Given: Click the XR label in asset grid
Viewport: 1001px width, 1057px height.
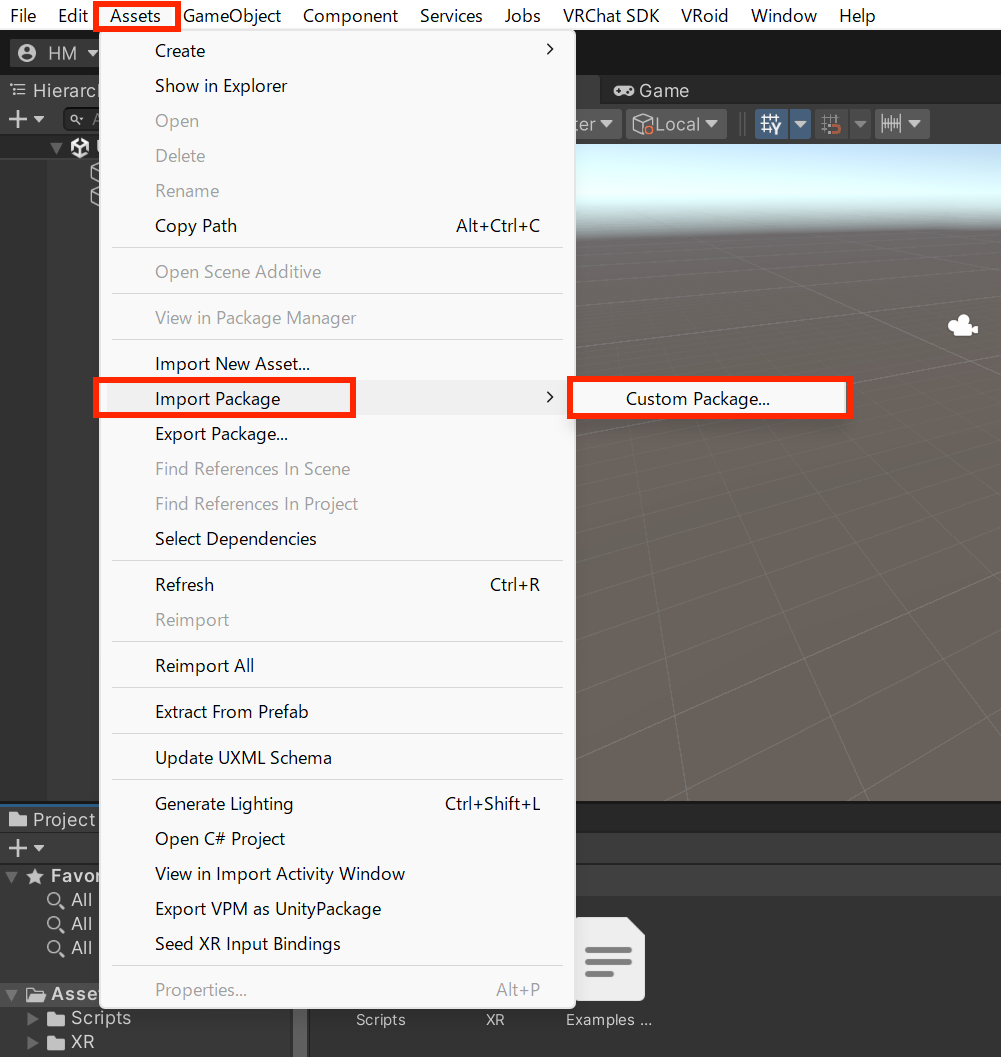Looking at the screenshot, I should (495, 1020).
